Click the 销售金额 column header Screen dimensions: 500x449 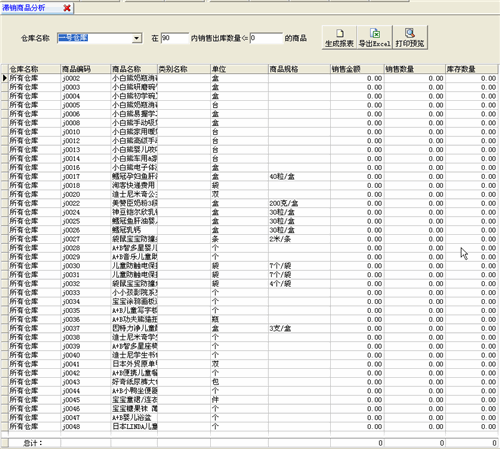tap(357, 69)
